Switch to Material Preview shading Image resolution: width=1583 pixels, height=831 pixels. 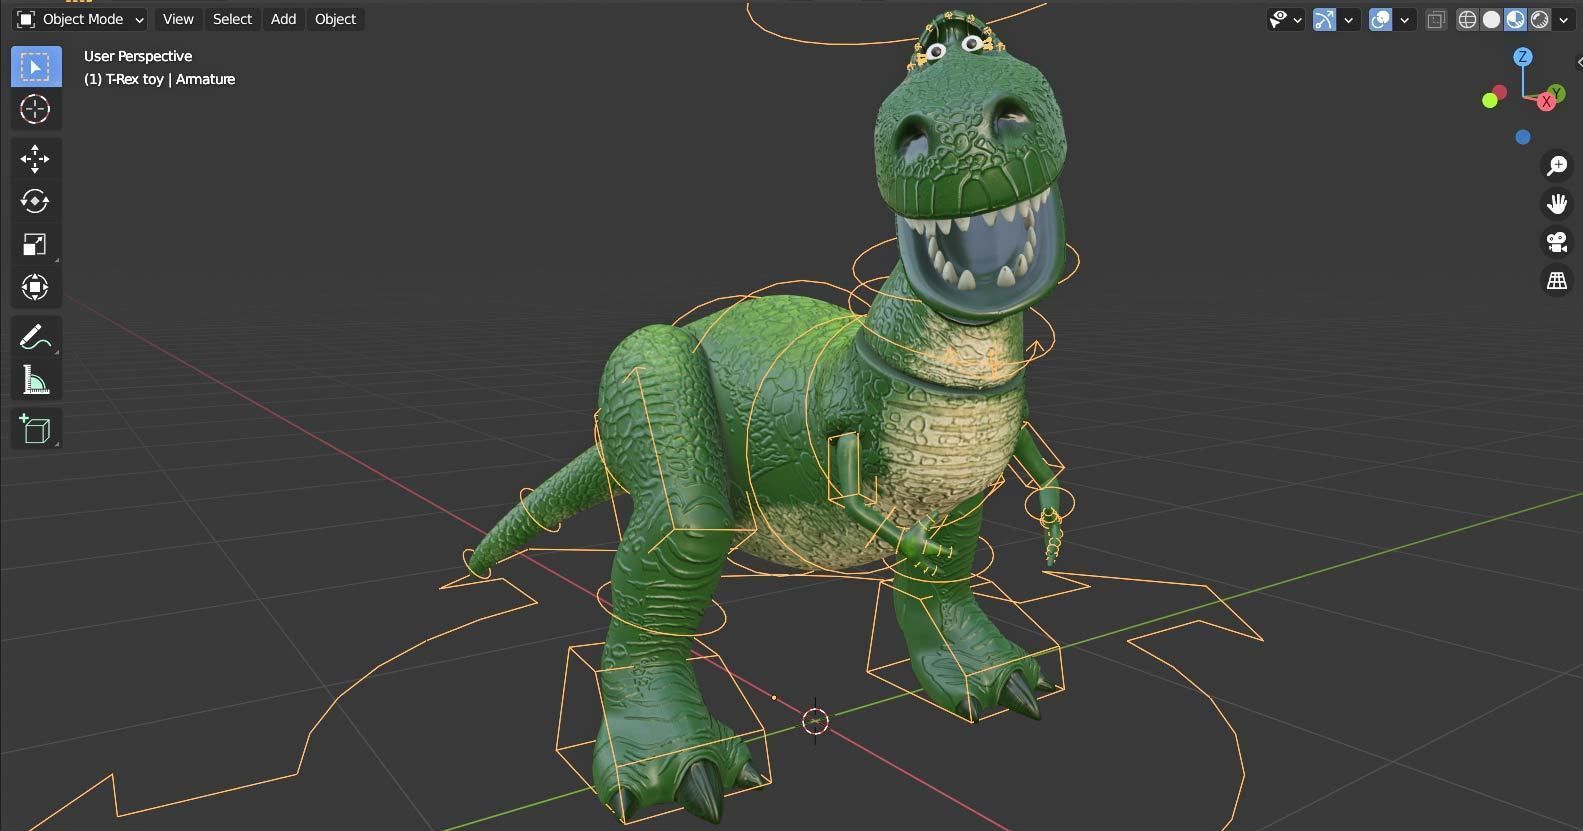pos(1515,20)
